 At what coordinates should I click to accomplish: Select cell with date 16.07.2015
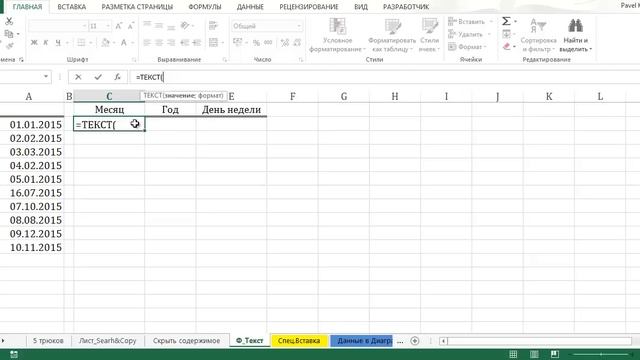(32, 193)
